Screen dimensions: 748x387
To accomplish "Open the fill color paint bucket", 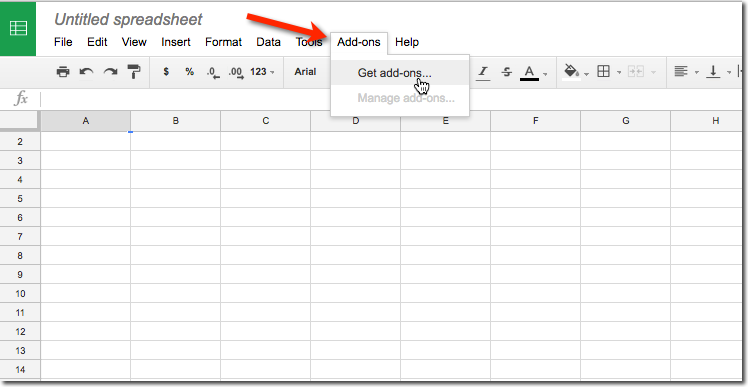I will [571, 72].
